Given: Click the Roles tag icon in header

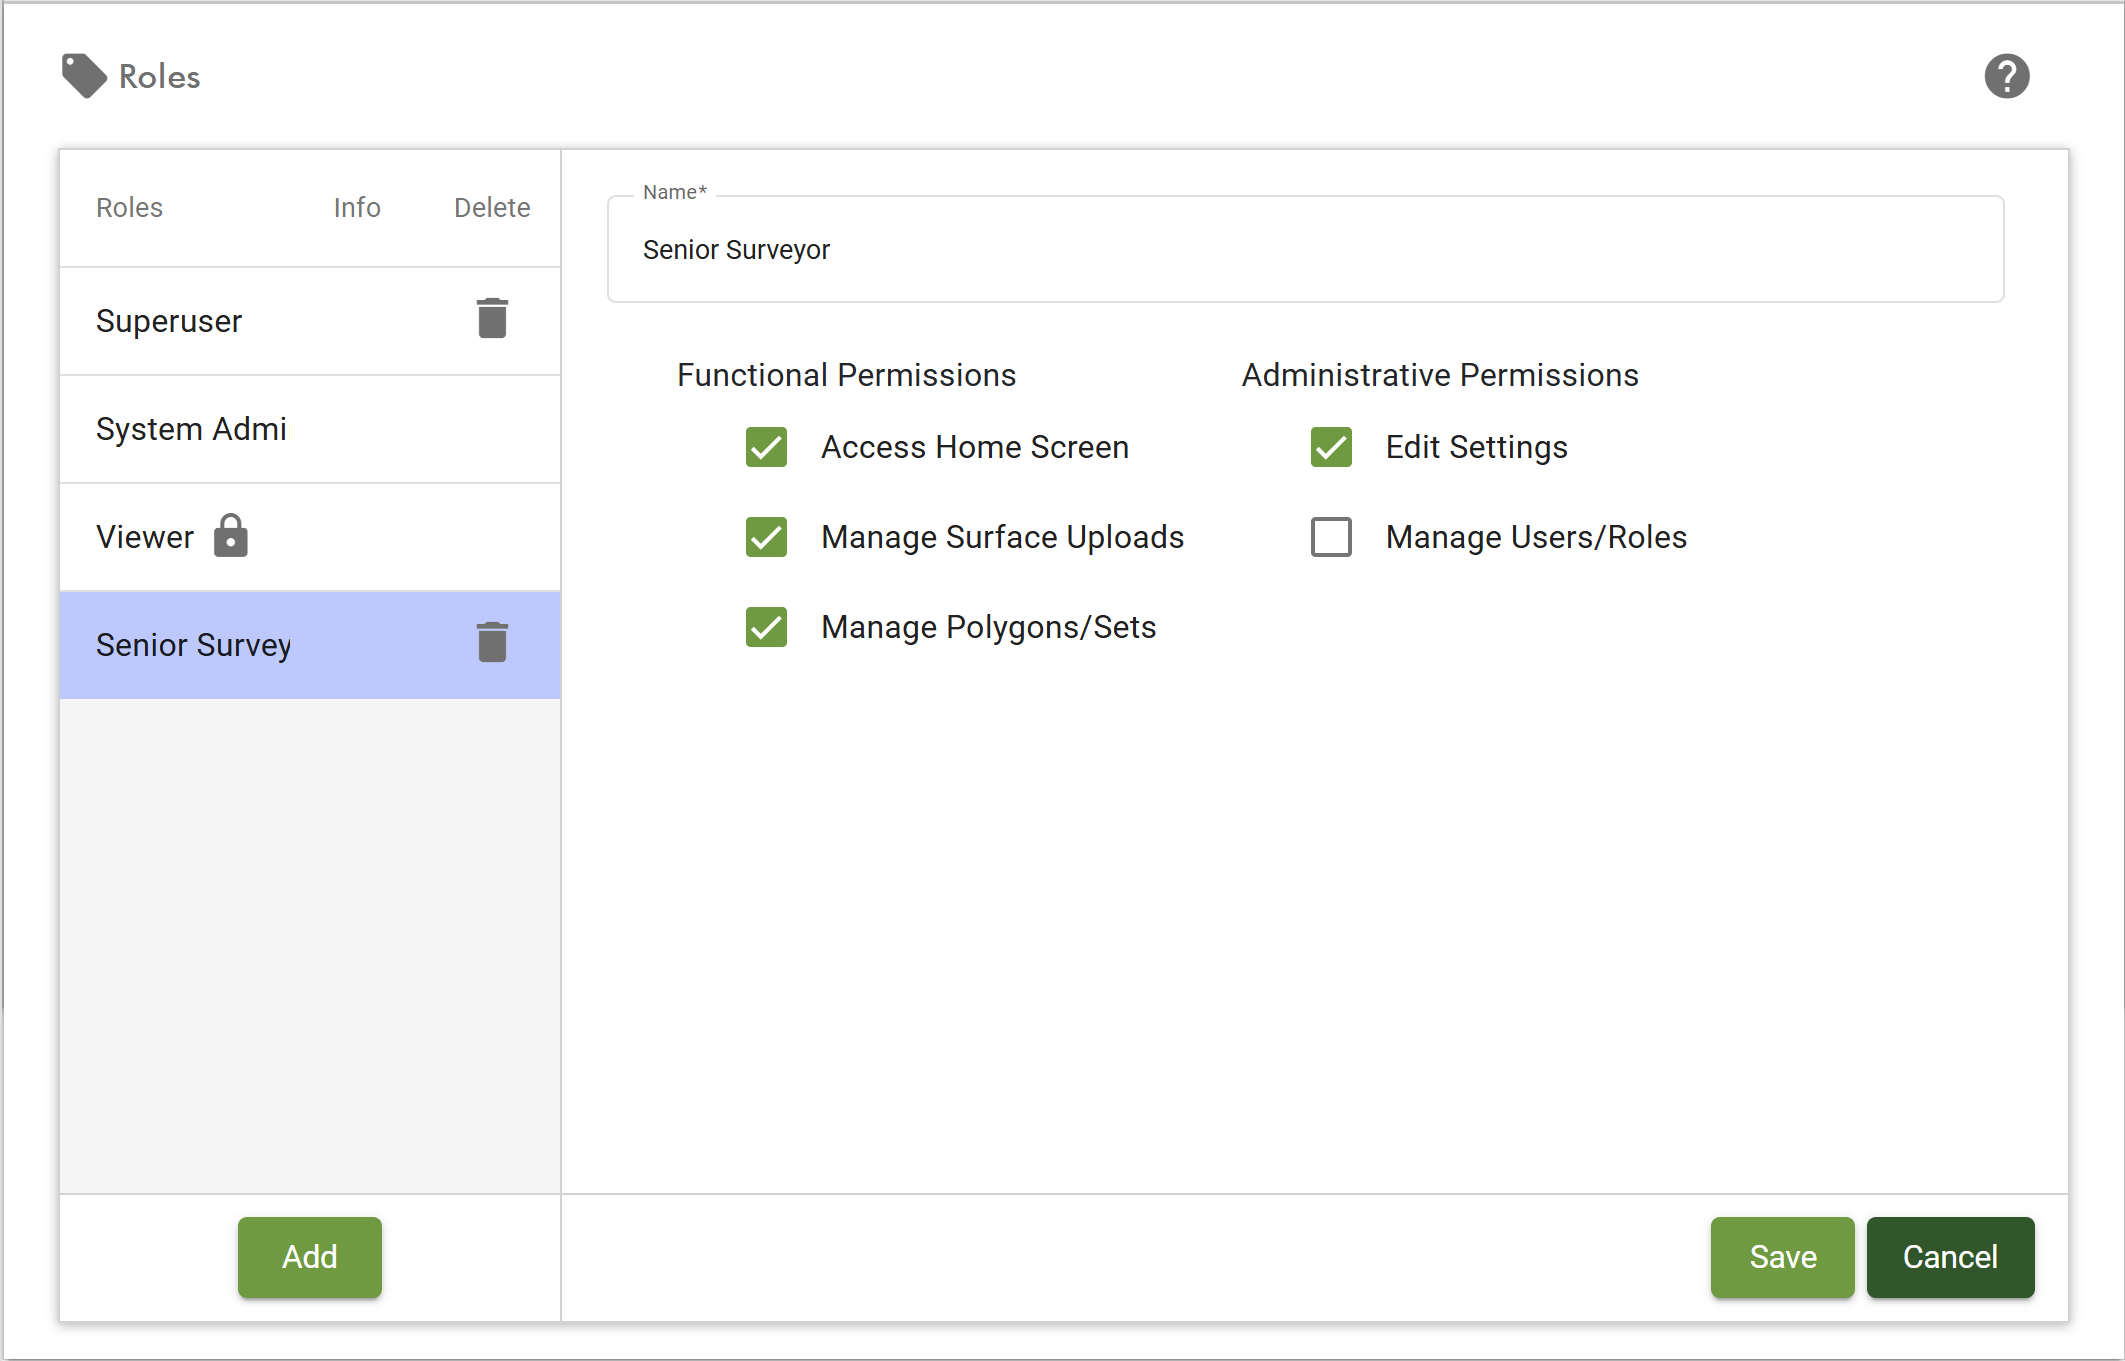Looking at the screenshot, I should tap(84, 76).
